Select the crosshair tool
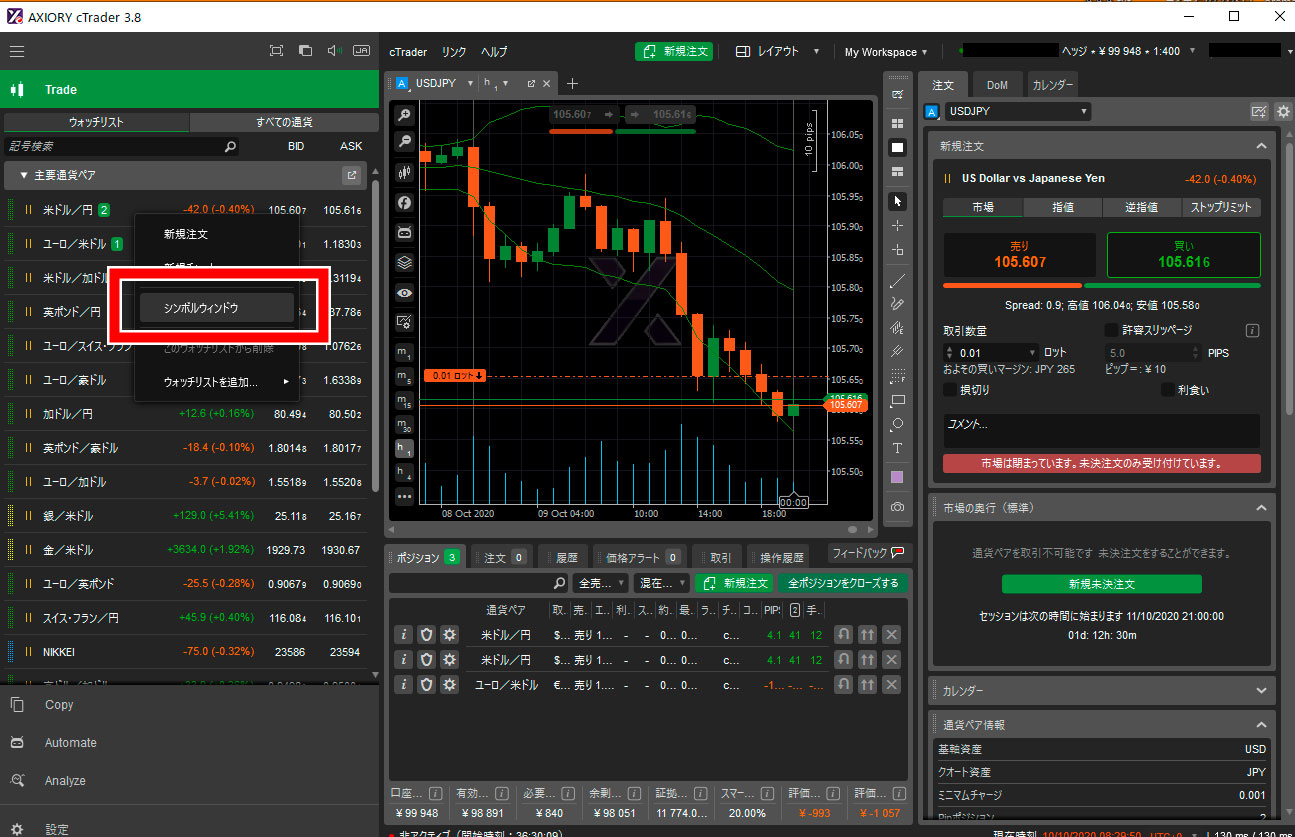The height and width of the screenshot is (837, 1295). coord(897,226)
